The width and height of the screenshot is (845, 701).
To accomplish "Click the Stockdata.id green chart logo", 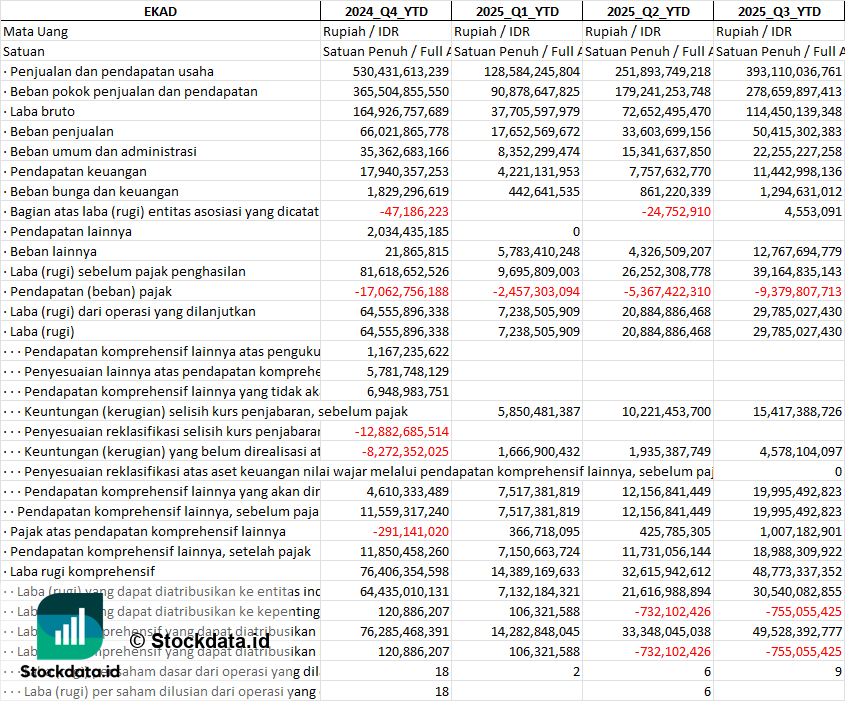I will [70, 626].
